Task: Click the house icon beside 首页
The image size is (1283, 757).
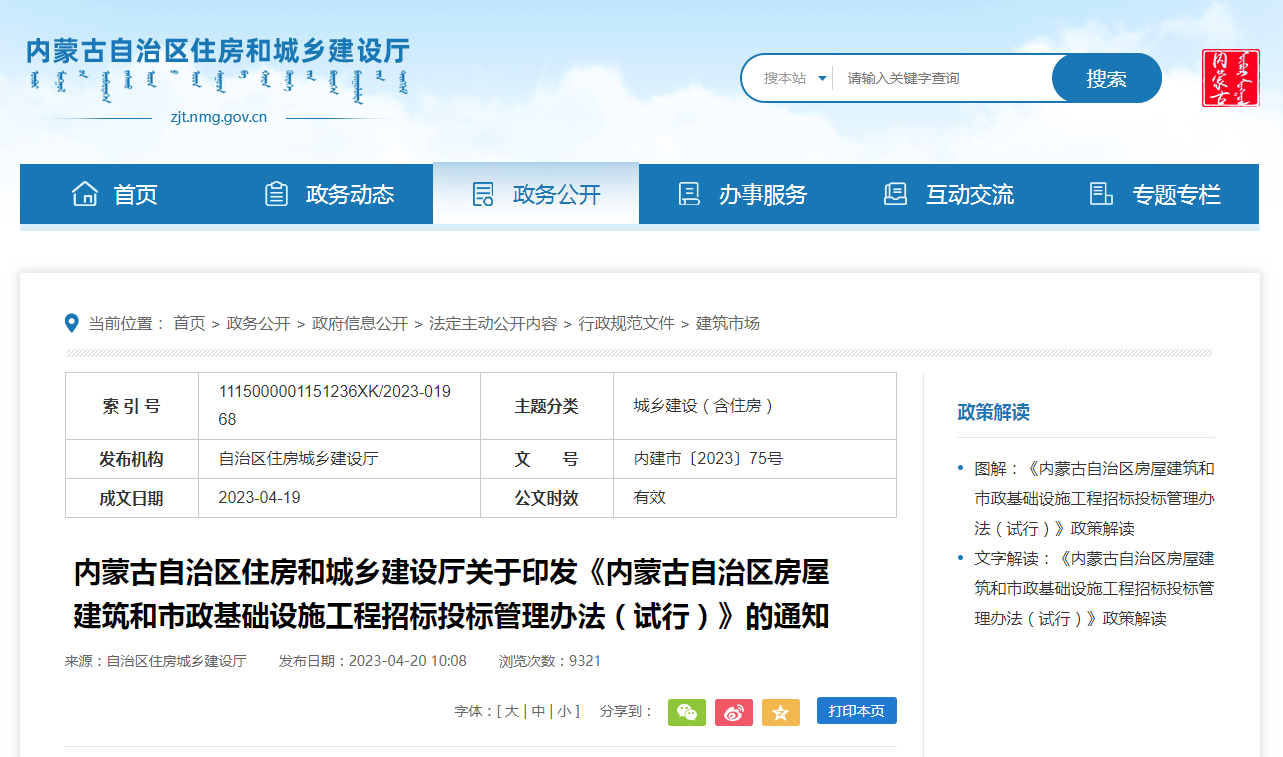Action: (85, 194)
